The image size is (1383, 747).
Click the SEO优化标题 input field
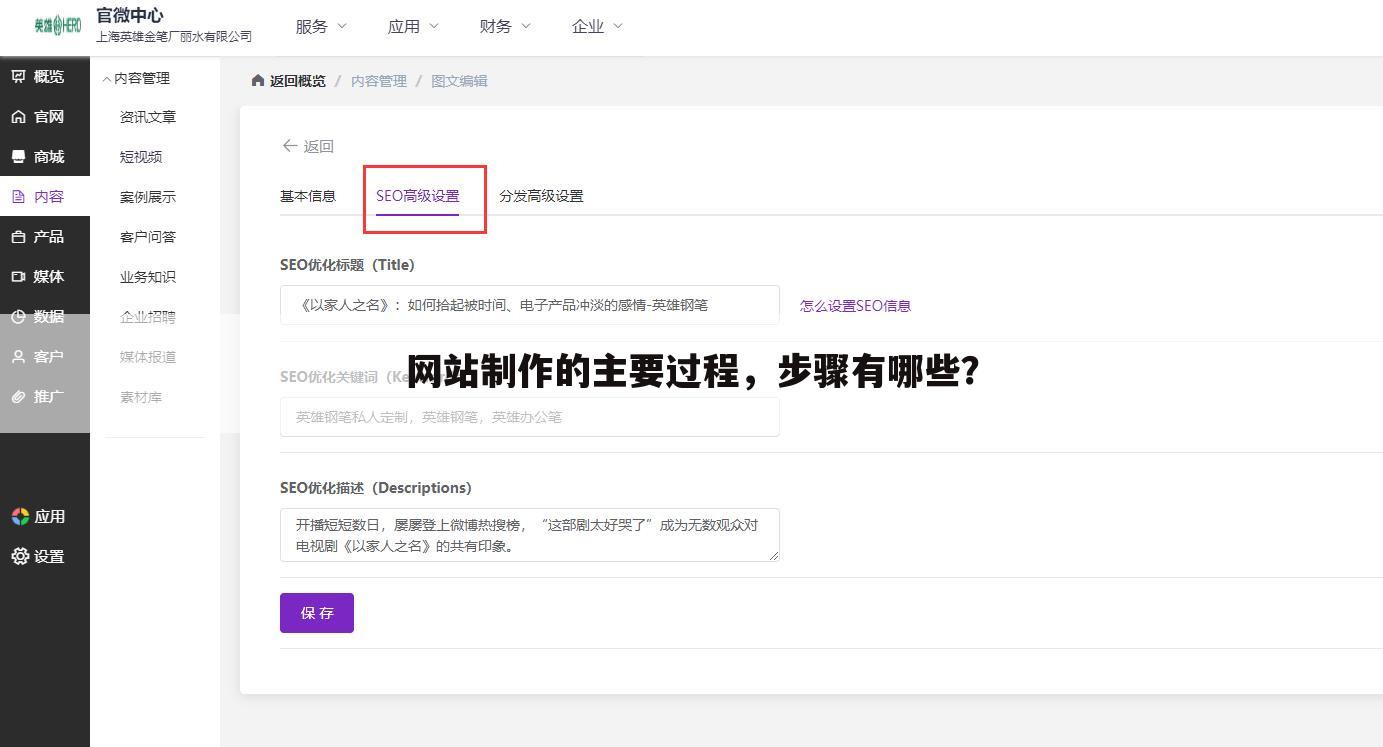529,304
